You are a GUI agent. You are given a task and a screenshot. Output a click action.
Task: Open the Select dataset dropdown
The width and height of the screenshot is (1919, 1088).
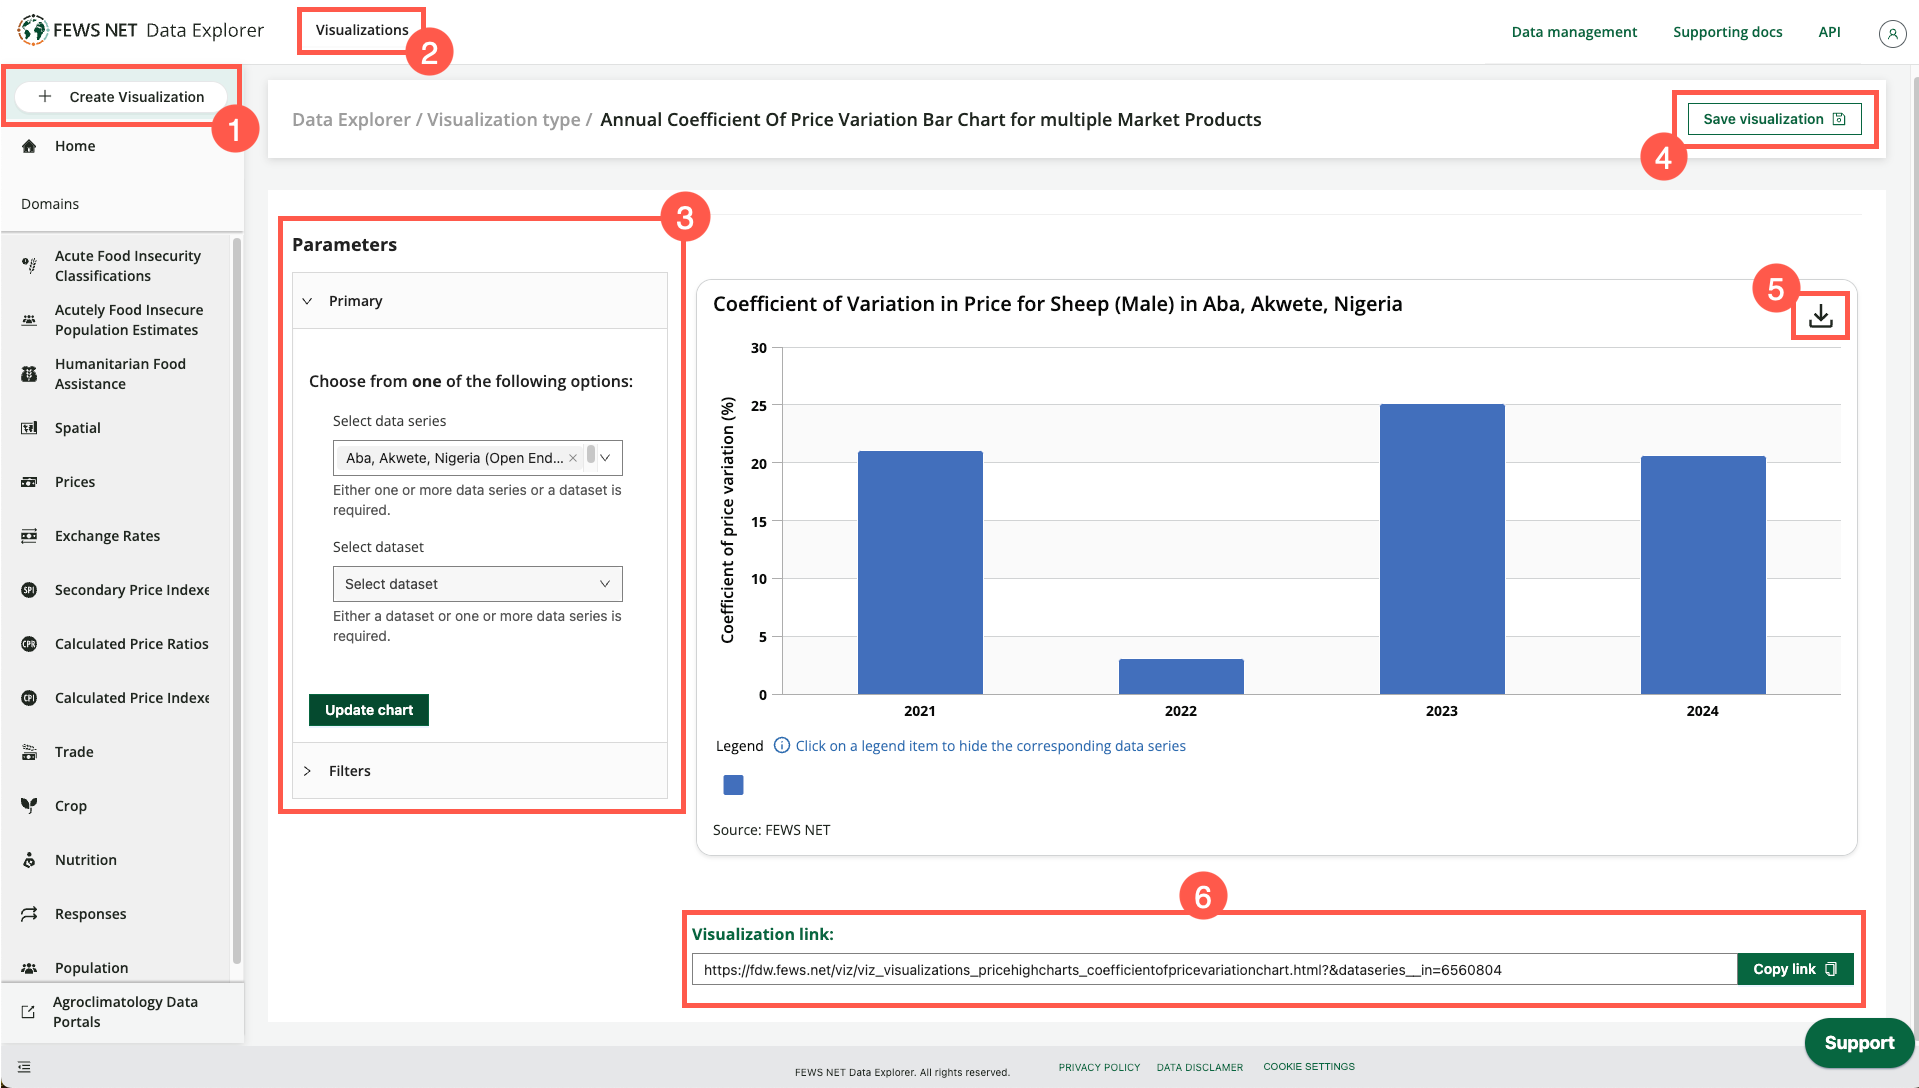click(477, 583)
